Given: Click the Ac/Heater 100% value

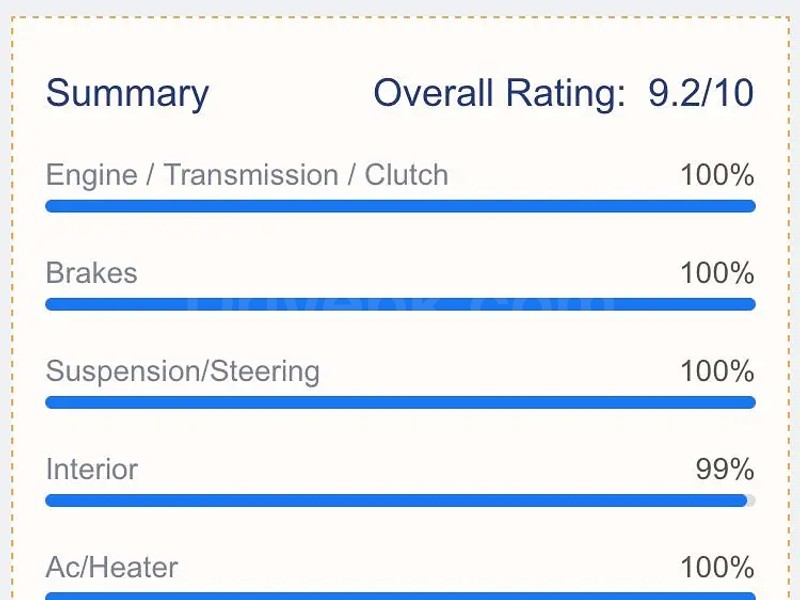Looking at the screenshot, I should coord(717,567).
